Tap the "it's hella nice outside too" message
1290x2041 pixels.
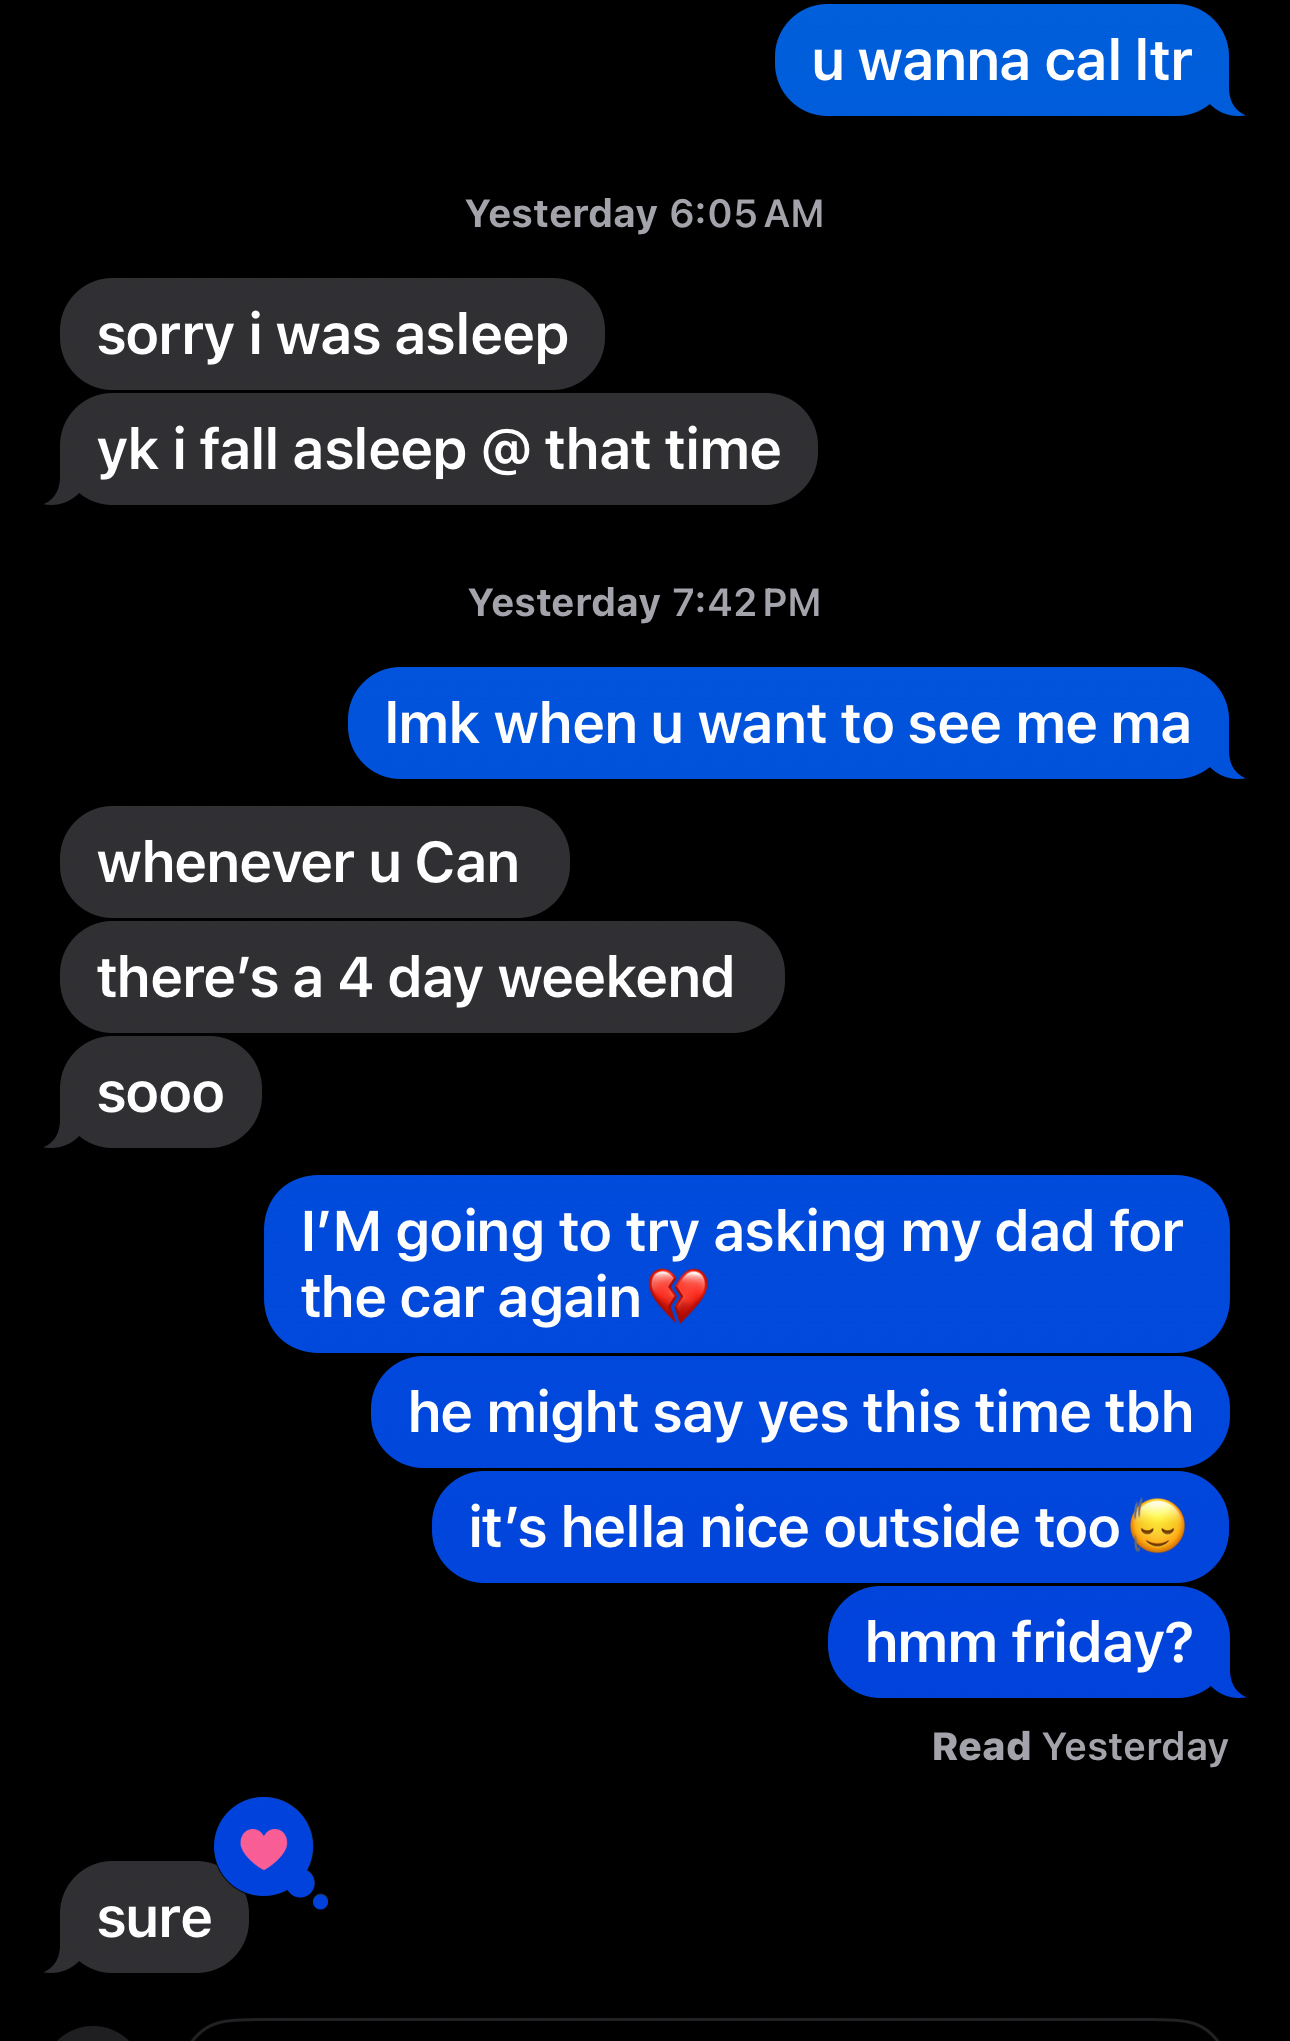pyautogui.click(x=830, y=1527)
